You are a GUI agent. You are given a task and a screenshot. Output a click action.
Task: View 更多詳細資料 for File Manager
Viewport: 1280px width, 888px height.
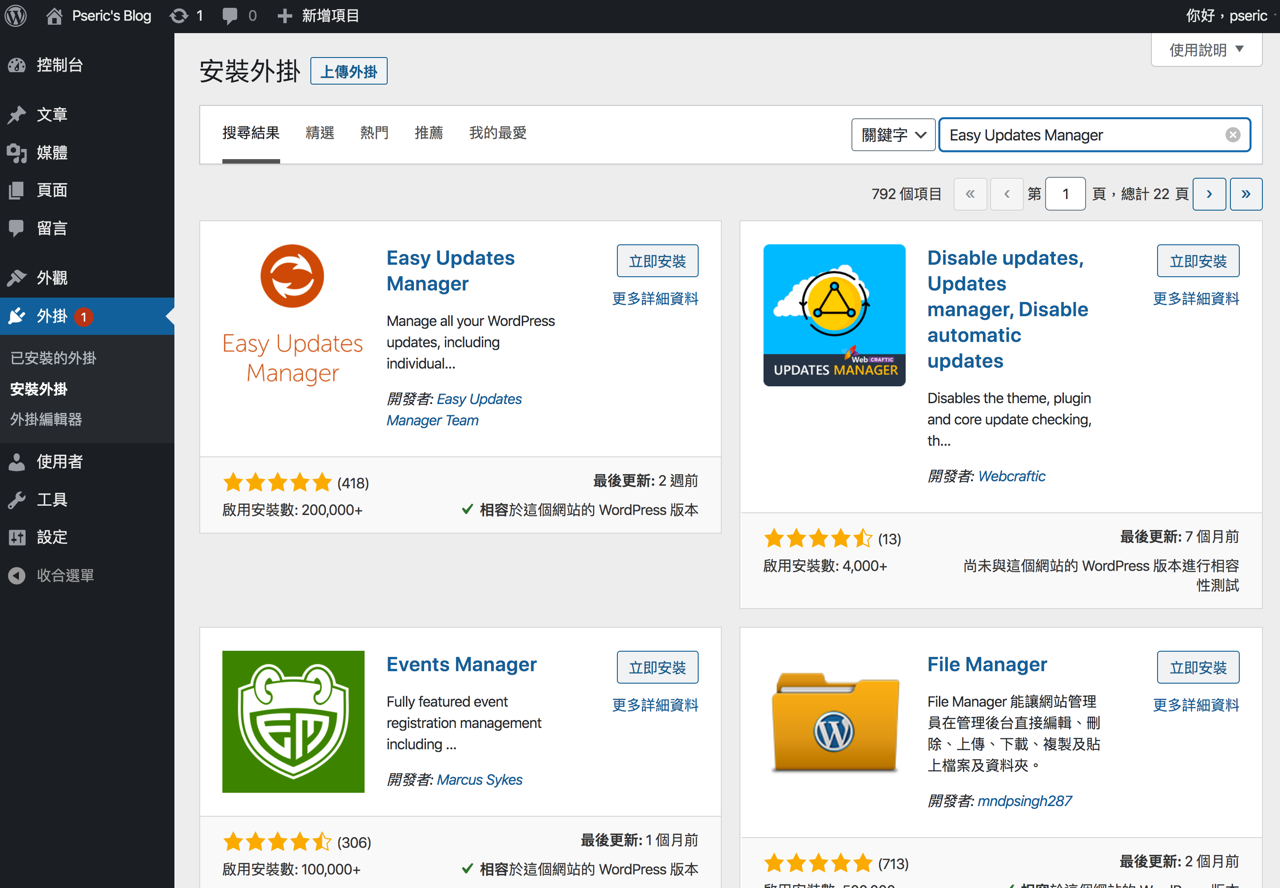(1196, 705)
